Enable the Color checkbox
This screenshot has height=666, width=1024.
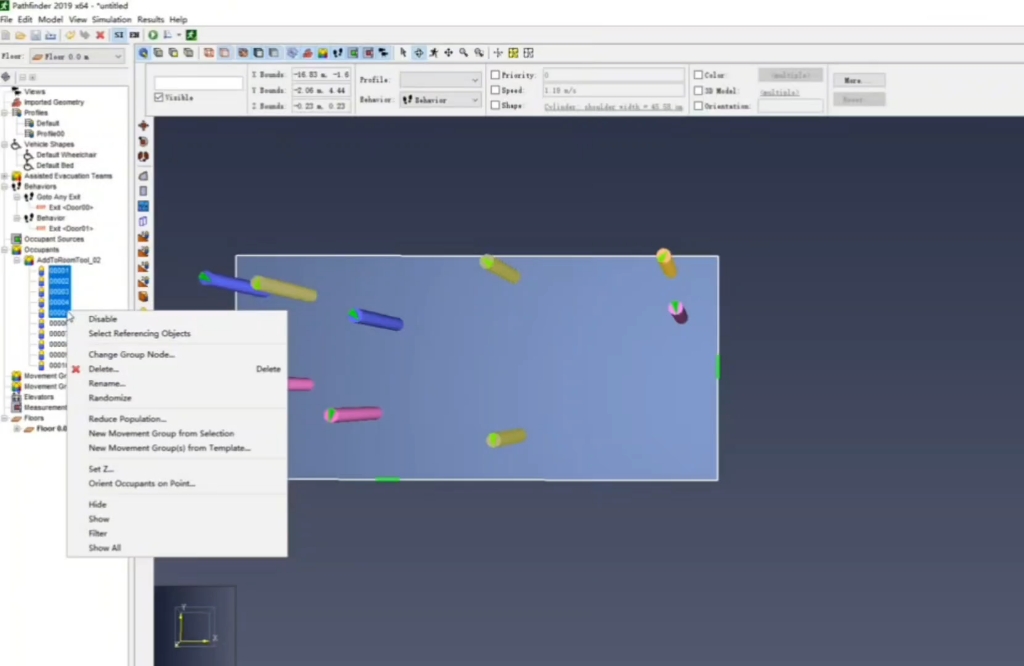(x=698, y=75)
